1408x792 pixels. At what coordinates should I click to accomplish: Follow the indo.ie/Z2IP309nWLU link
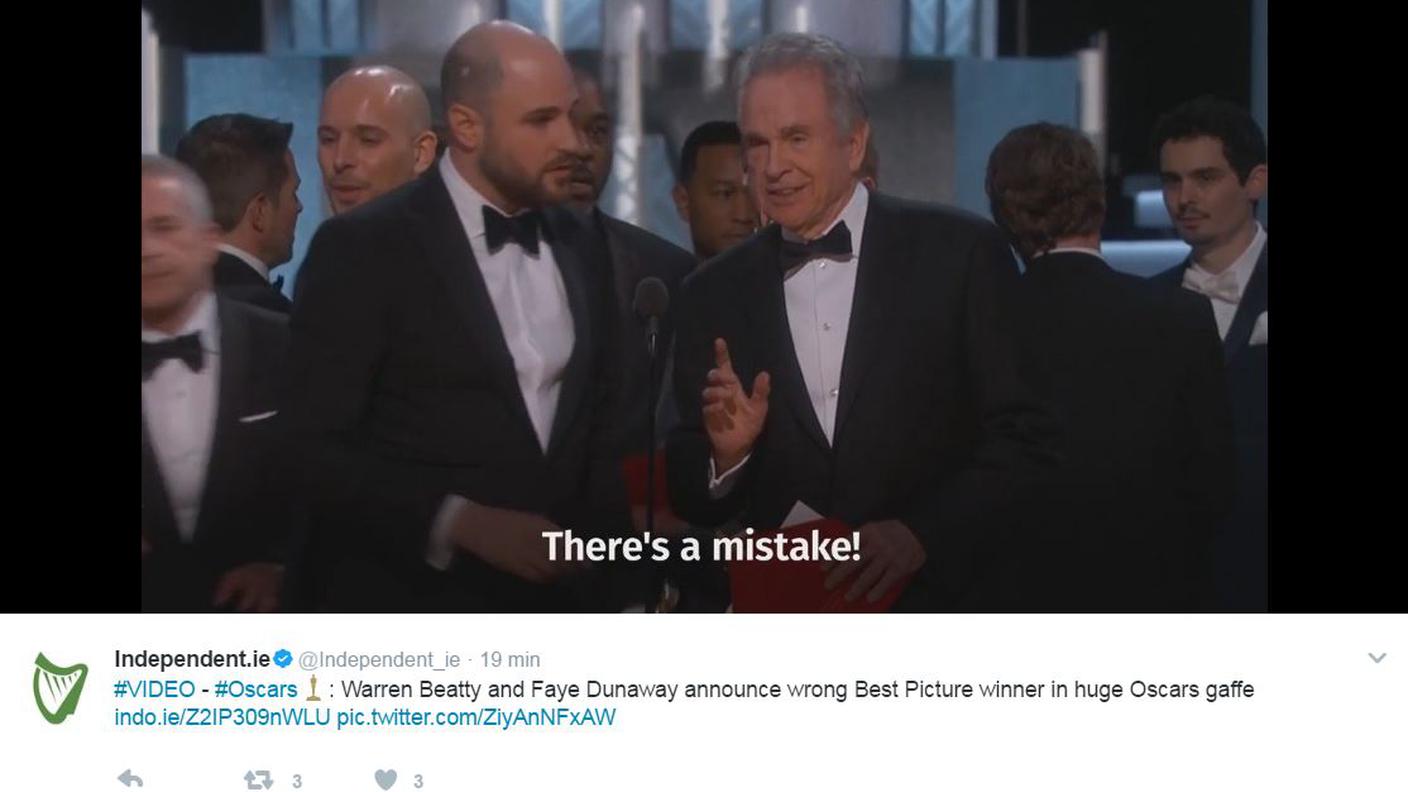(x=222, y=717)
